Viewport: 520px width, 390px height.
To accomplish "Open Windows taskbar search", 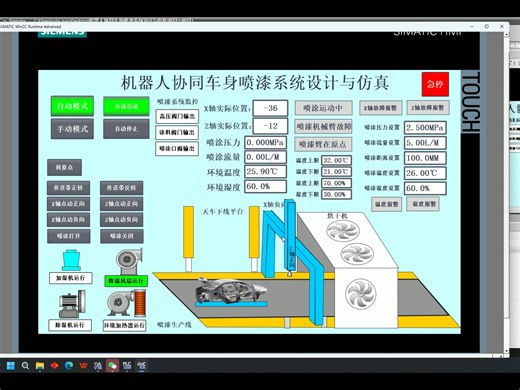I will 25,366.
